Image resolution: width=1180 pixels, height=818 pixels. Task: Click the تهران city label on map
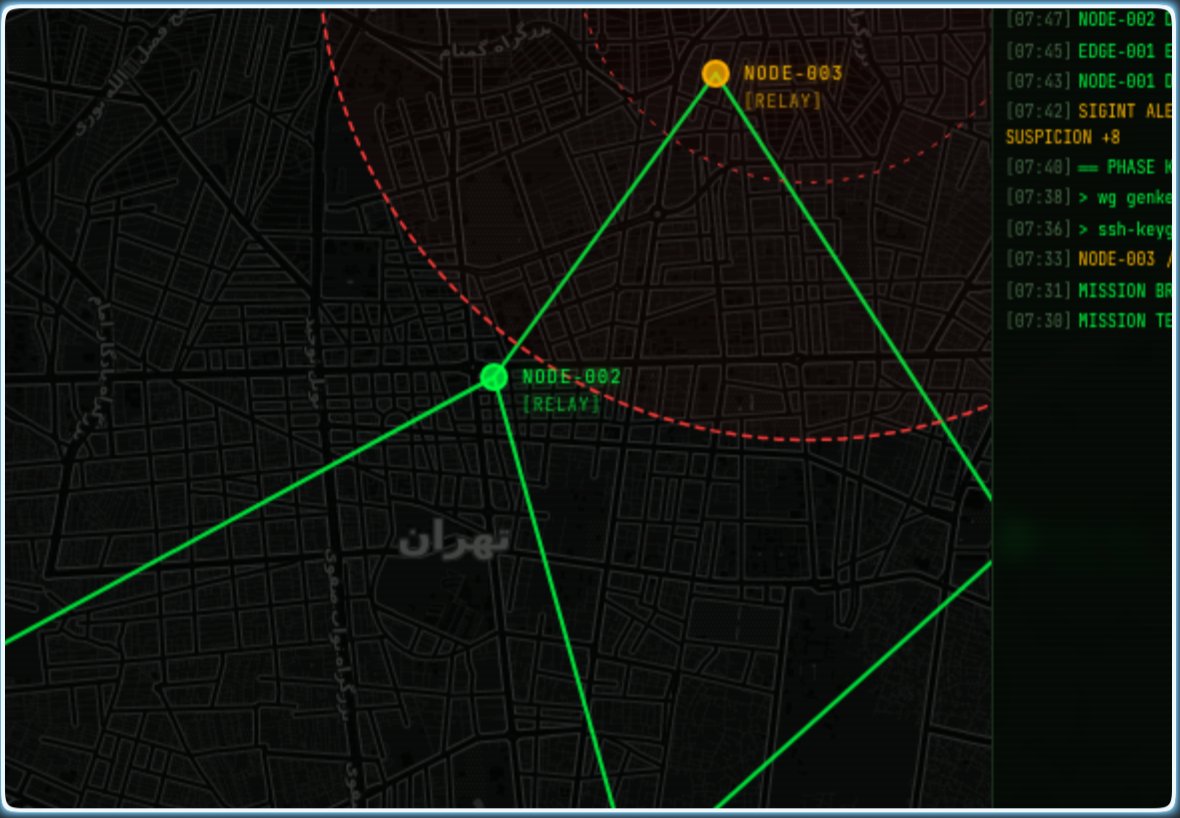pyautogui.click(x=454, y=540)
